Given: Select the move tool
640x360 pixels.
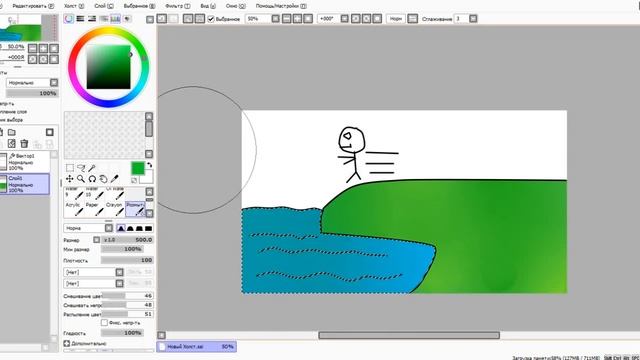Looking at the screenshot, I should point(70,179).
